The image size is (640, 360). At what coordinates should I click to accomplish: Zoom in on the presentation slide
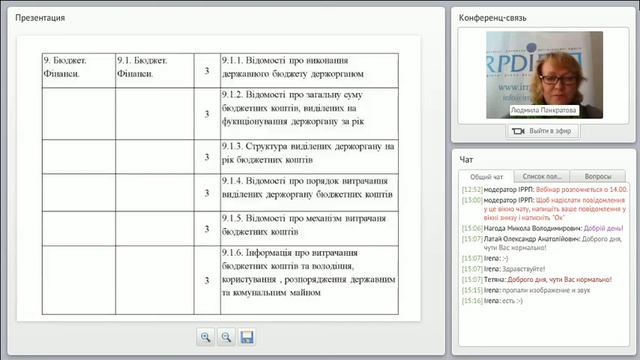pyautogui.click(x=205, y=337)
